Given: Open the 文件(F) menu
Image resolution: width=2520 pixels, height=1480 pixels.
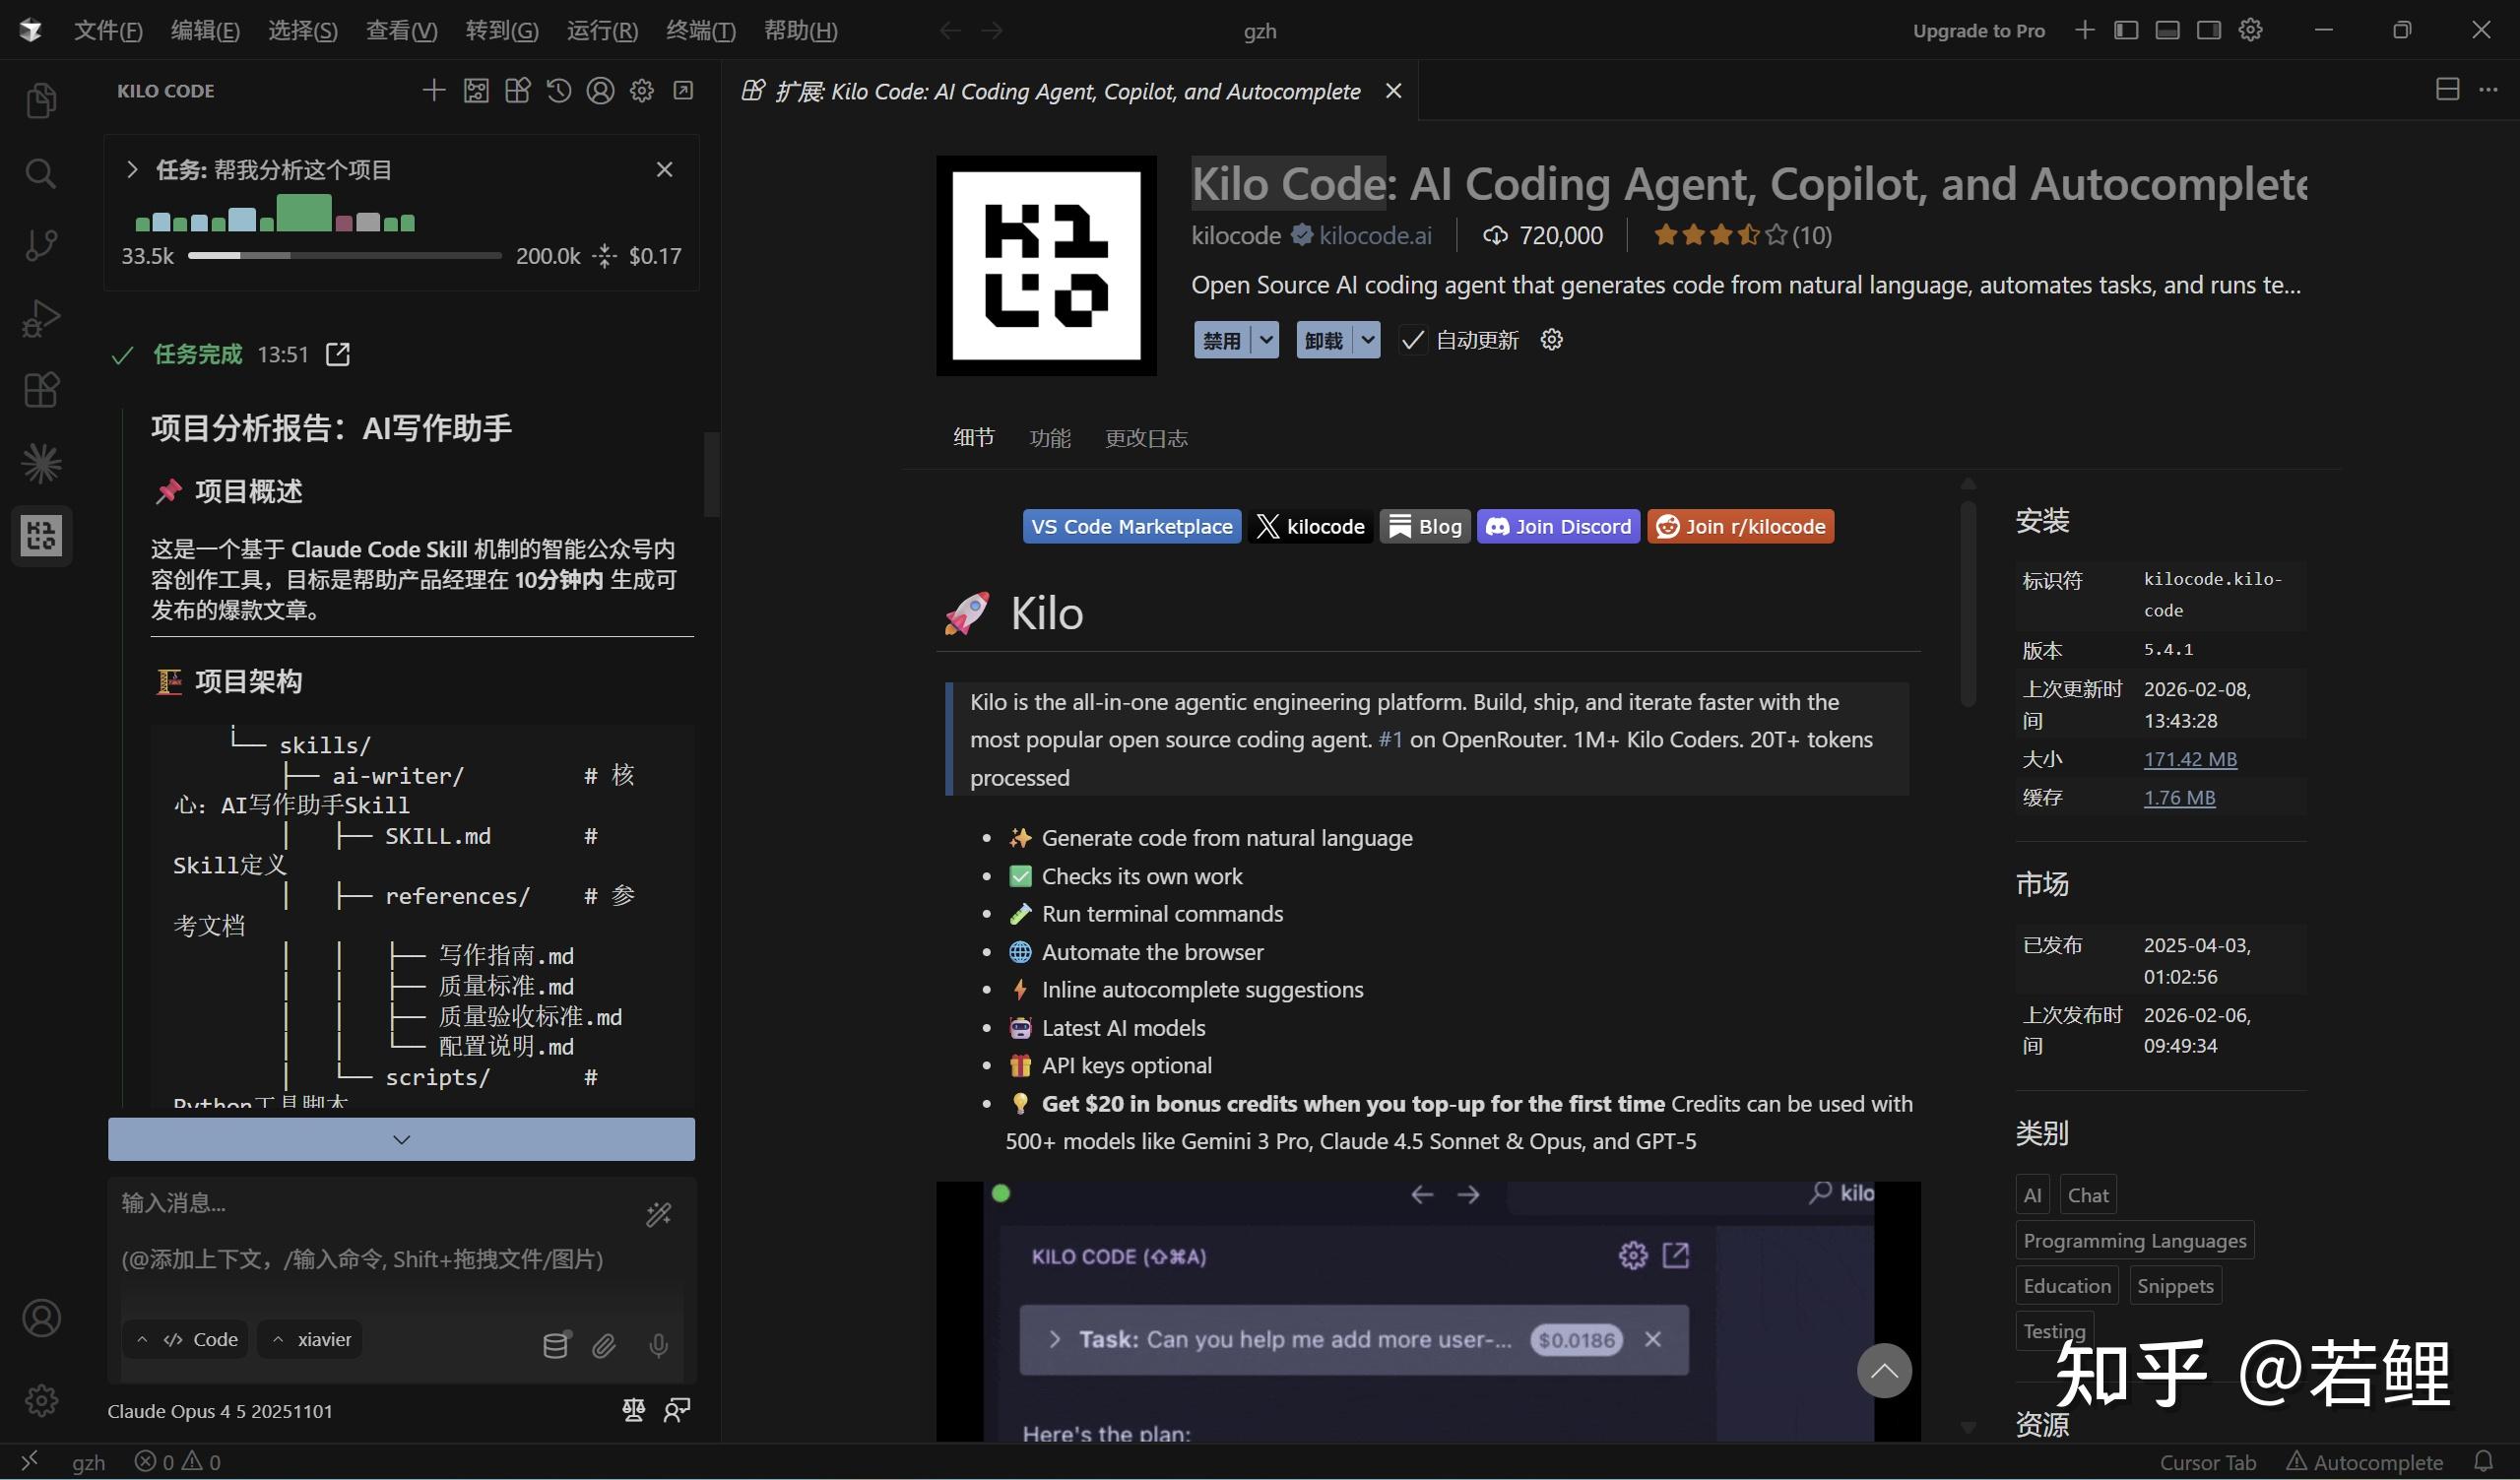Looking at the screenshot, I should (108, 30).
